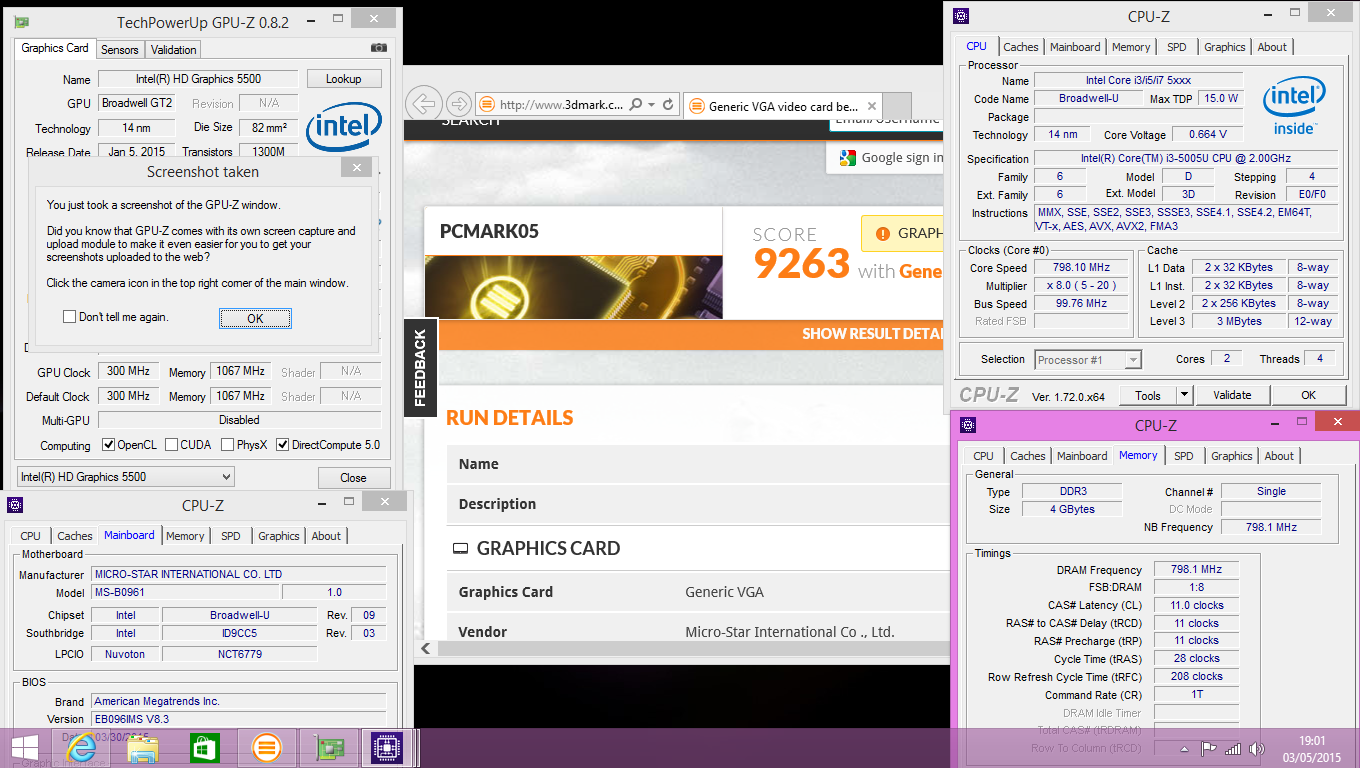Screen dimensions: 1360x768
Task: Click the Tools button in CPU-Z
Action: [x=1148, y=395]
